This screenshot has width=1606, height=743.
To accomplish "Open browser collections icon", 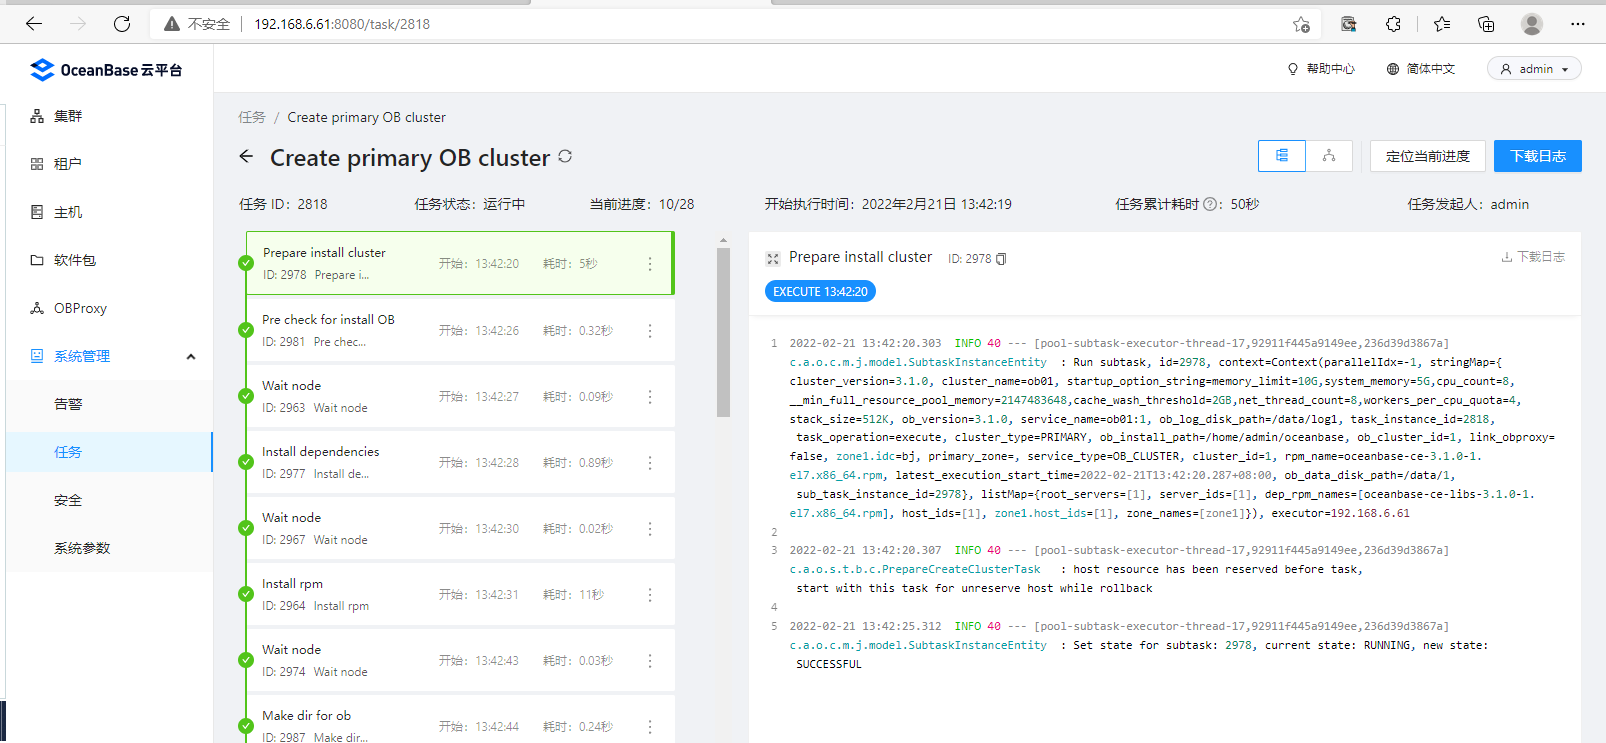I will pyautogui.click(x=1486, y=24).
